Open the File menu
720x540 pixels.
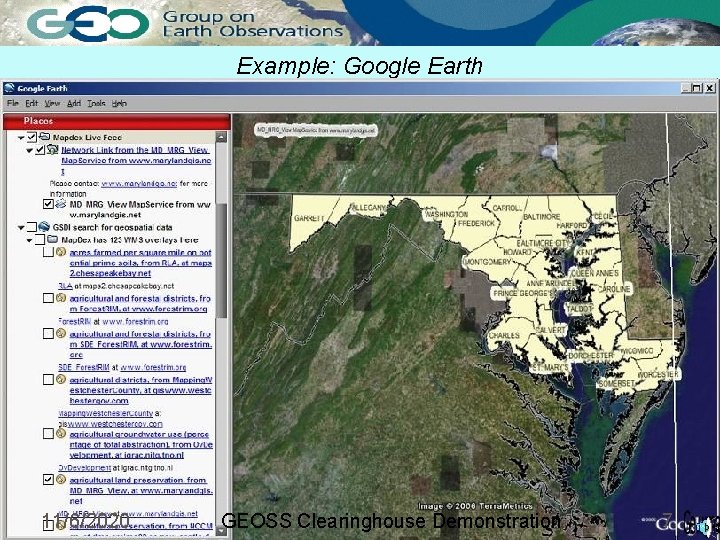(x=13, y=103)
